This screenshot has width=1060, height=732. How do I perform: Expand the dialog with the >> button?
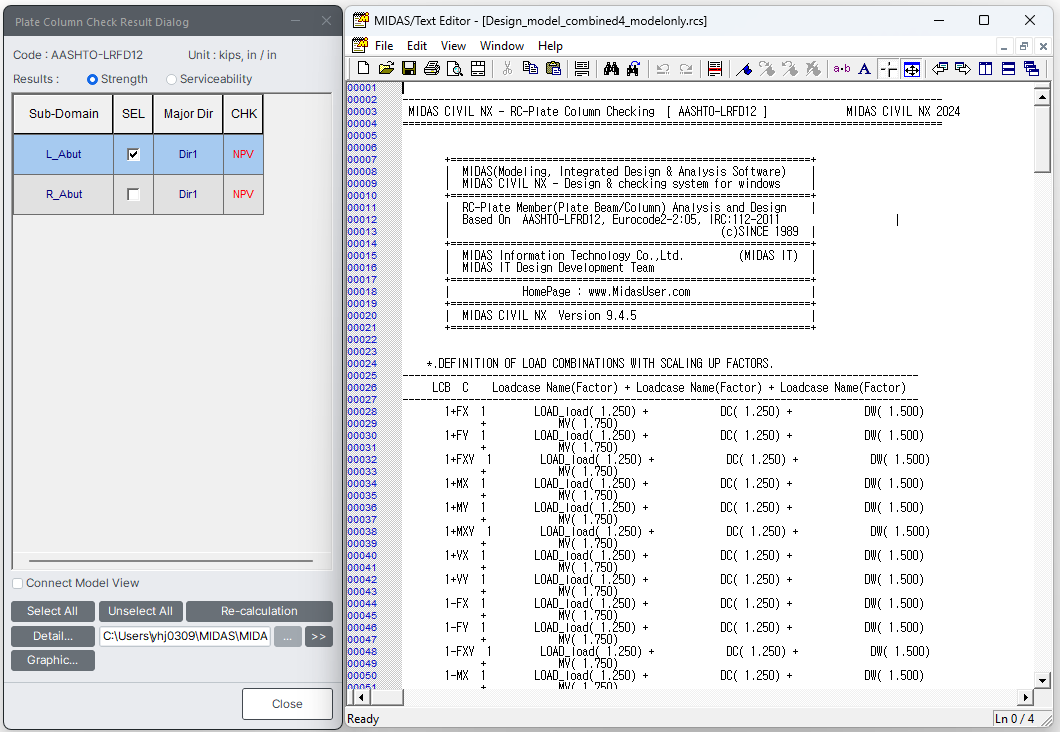(x=319, y=637)
